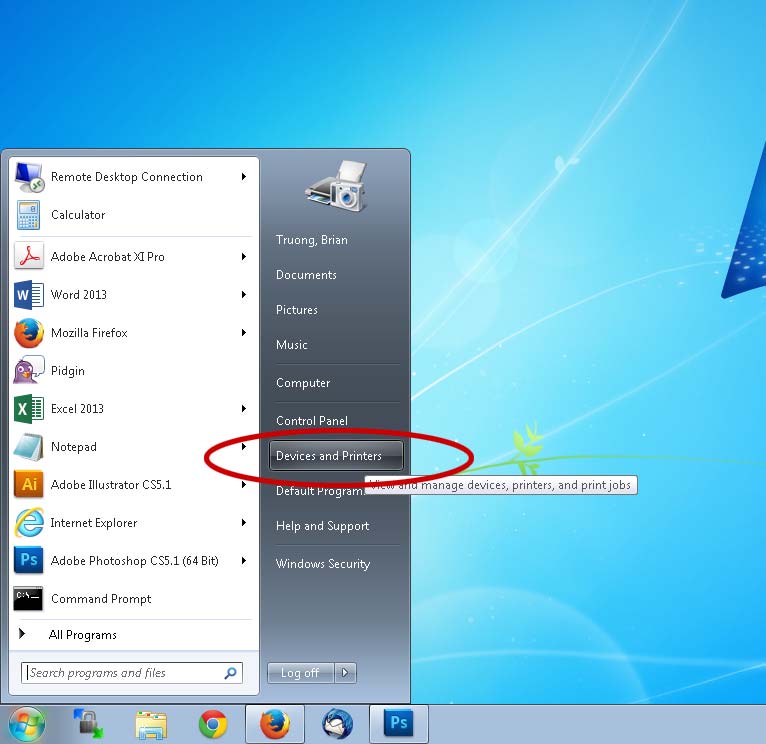Expand Word 2013 jump list arrow

[x=244, y=295]
